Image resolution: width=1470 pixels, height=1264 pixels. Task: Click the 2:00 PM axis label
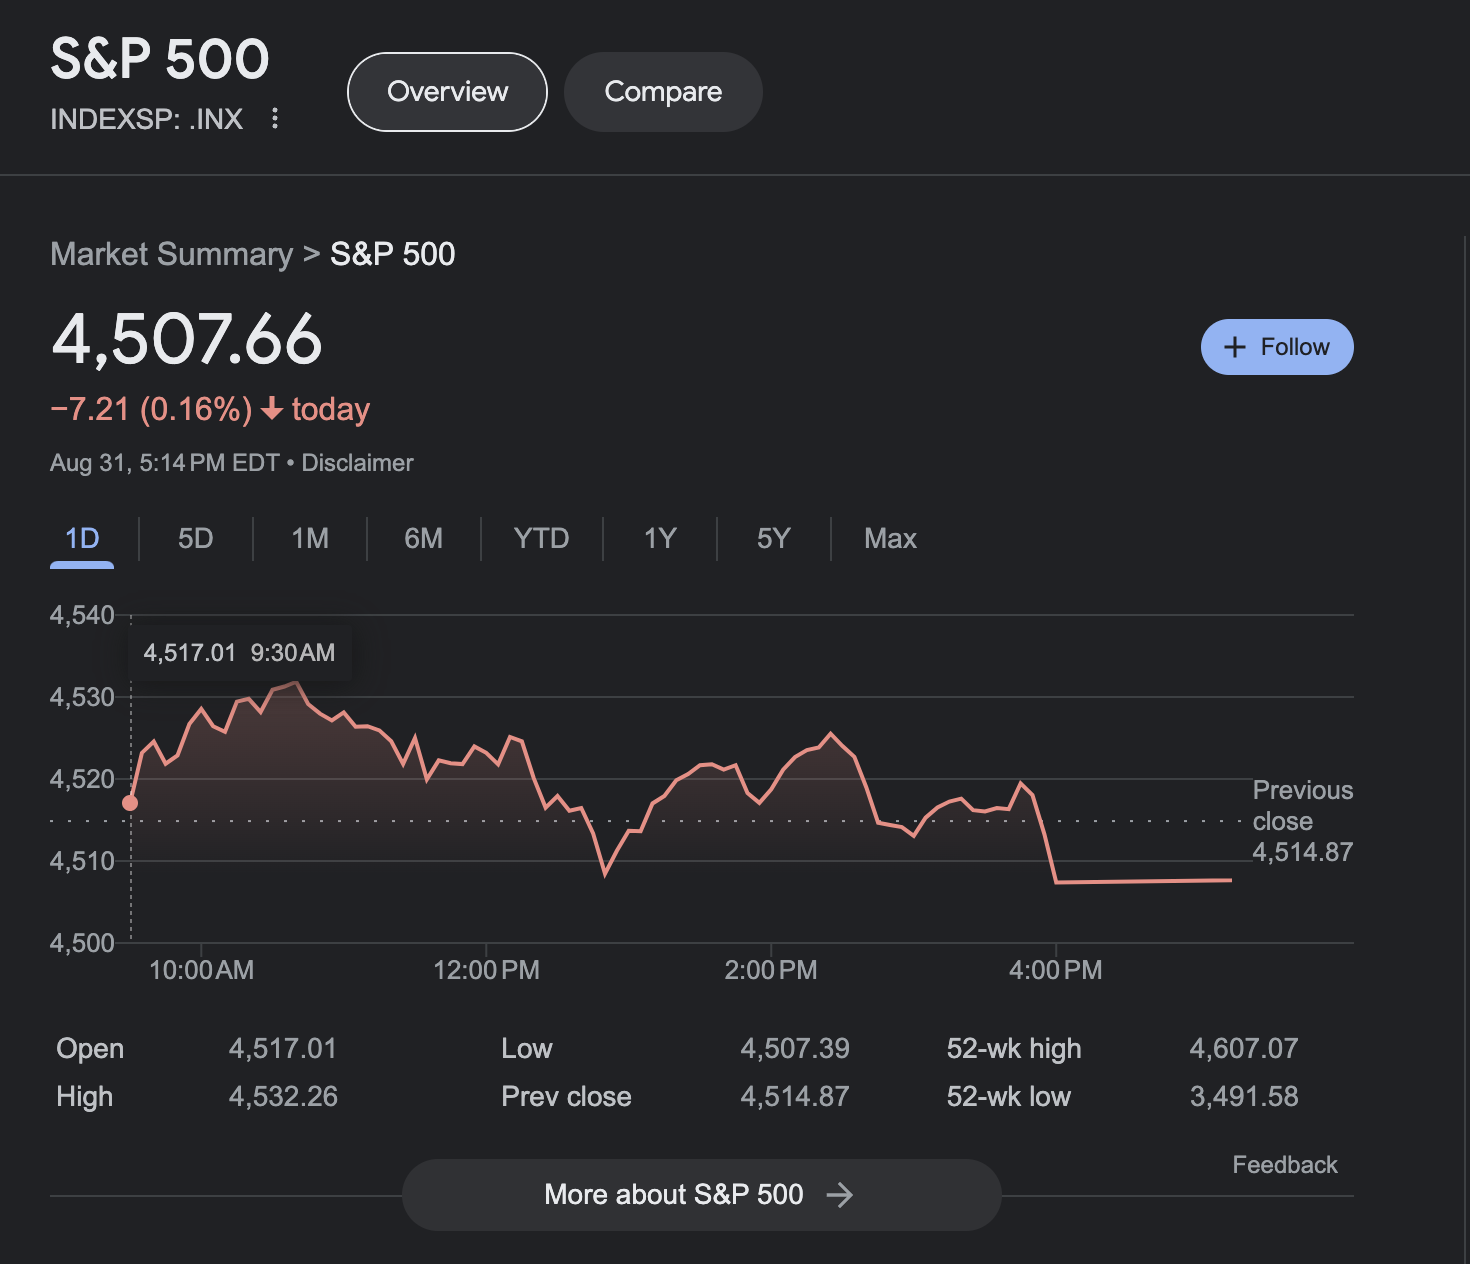coord(771,970)
